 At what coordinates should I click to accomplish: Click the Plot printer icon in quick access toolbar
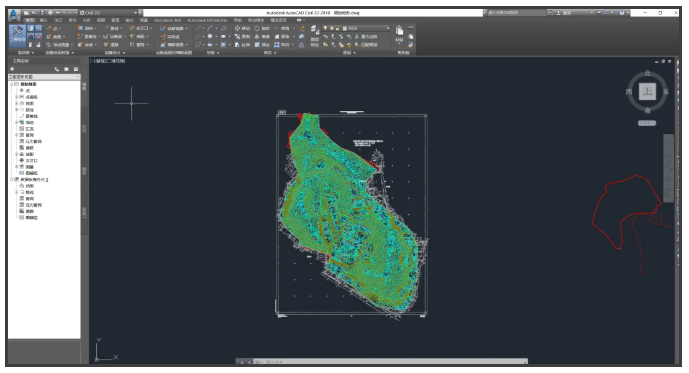coord(50,13)
